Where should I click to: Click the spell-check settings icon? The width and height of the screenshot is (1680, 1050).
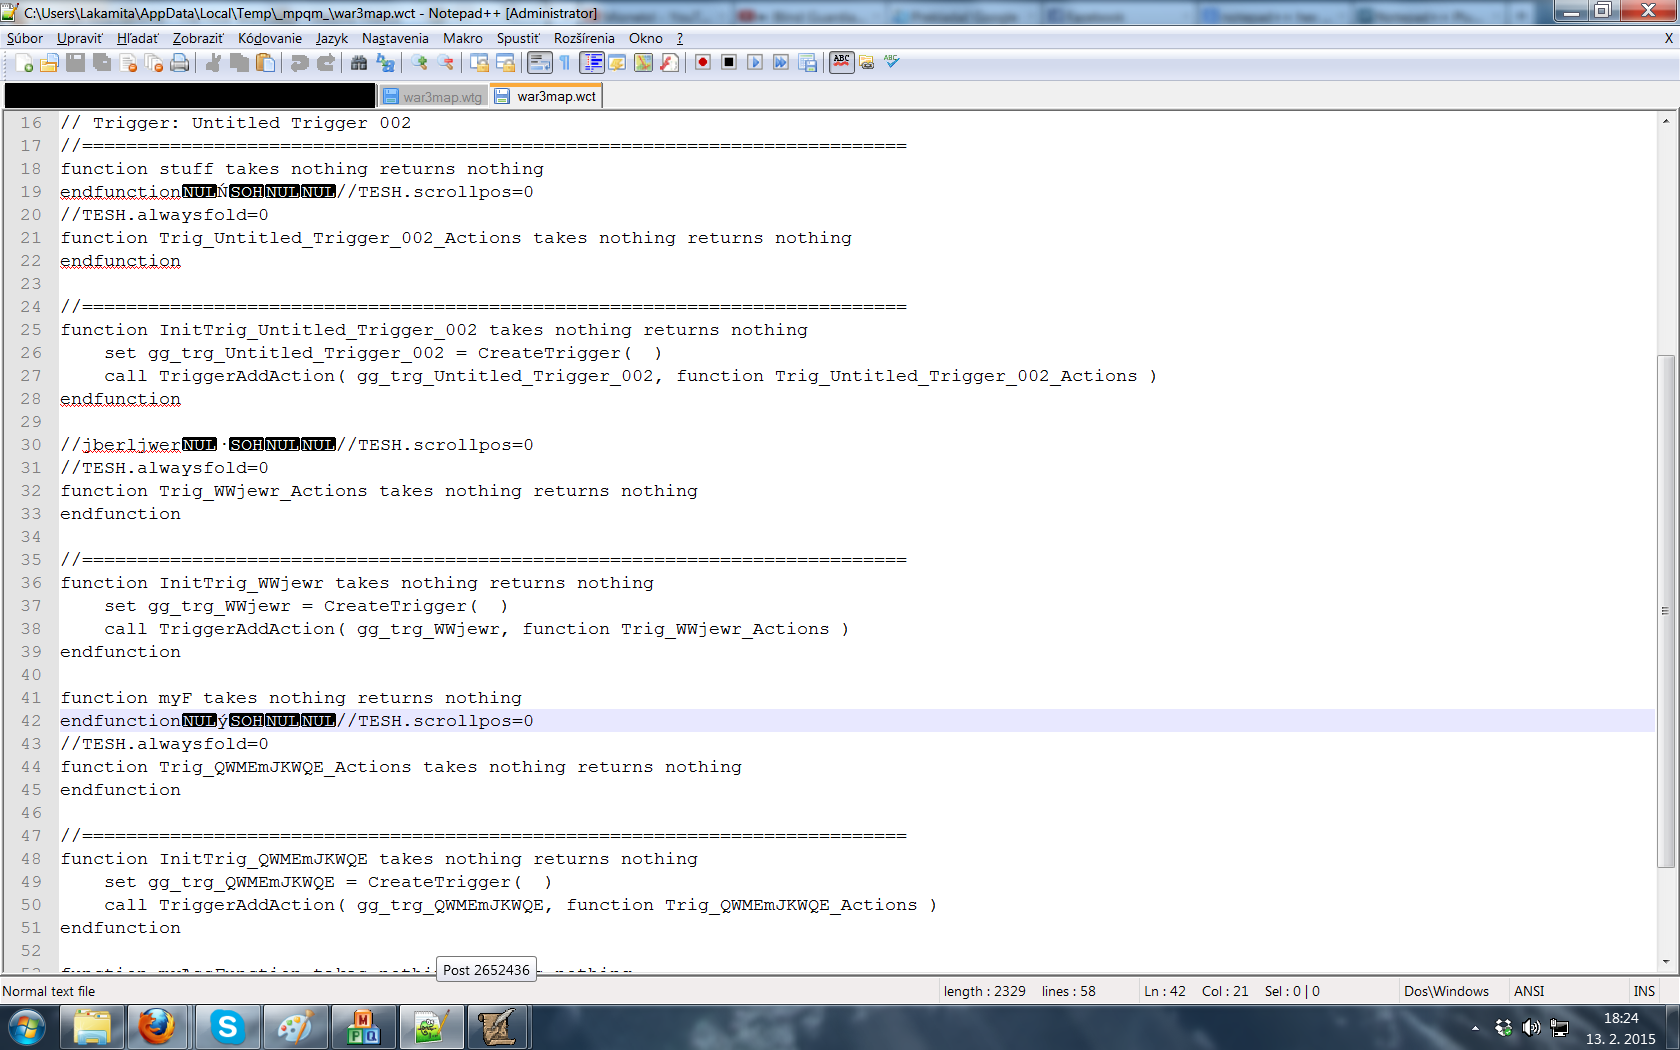click(x=867, y=63)
